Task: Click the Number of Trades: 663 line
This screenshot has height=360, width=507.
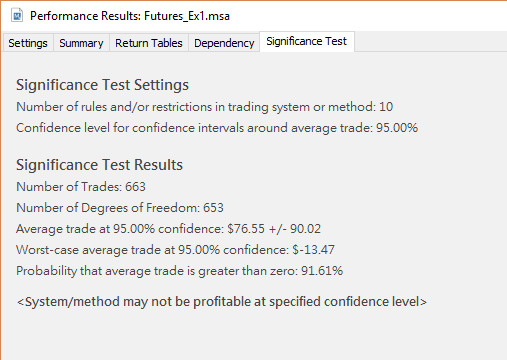Action: (x=81, y=187)
